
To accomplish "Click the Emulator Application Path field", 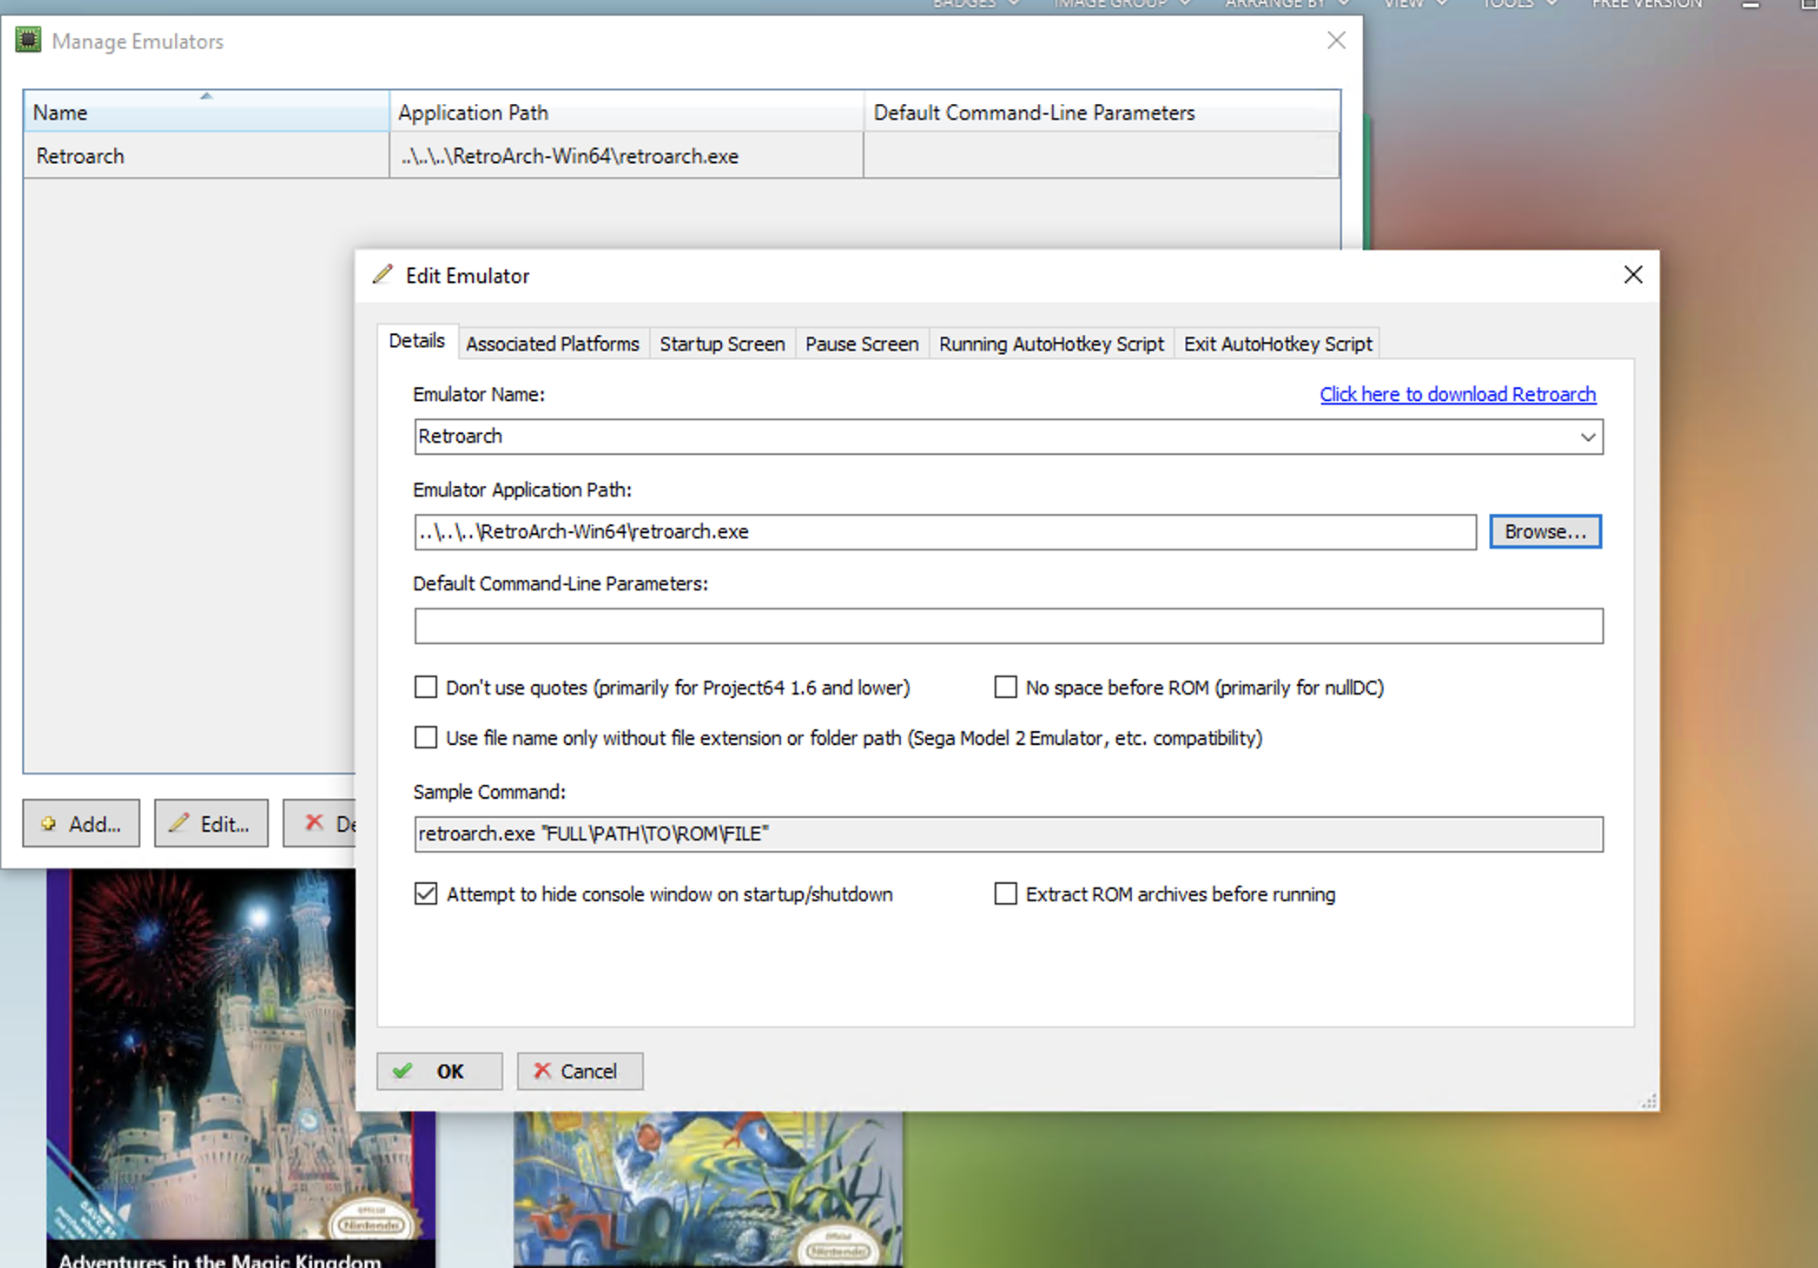I will [945, 532].
